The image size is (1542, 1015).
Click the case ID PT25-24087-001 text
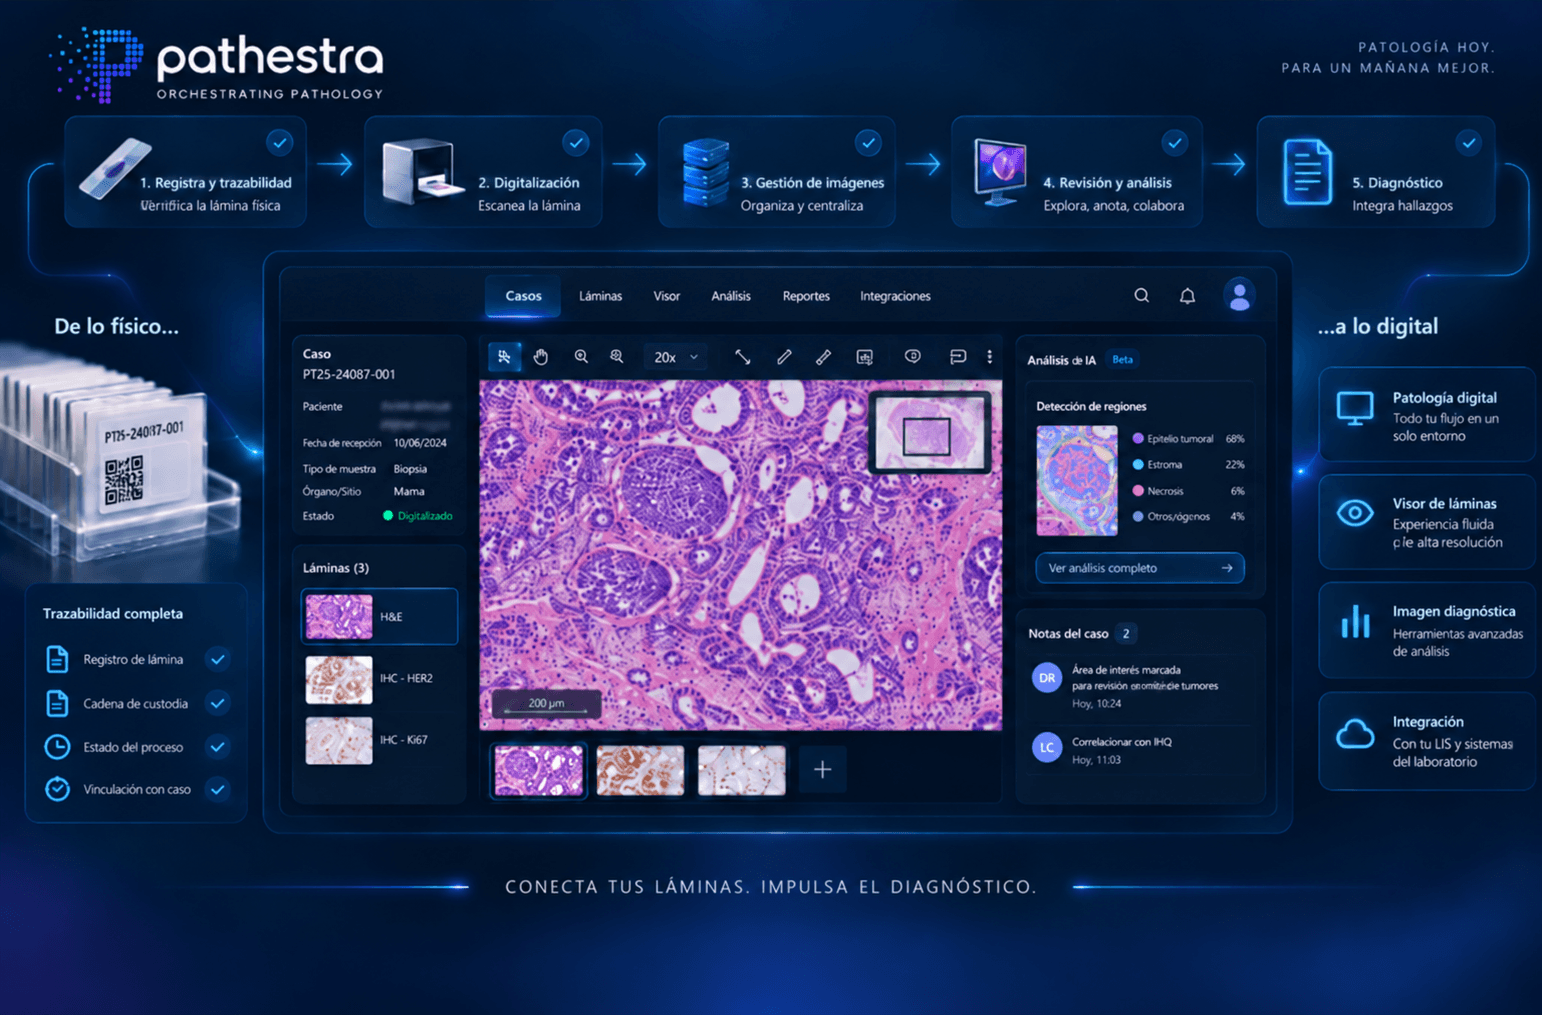pyautogui.click(x=349, y=374)
